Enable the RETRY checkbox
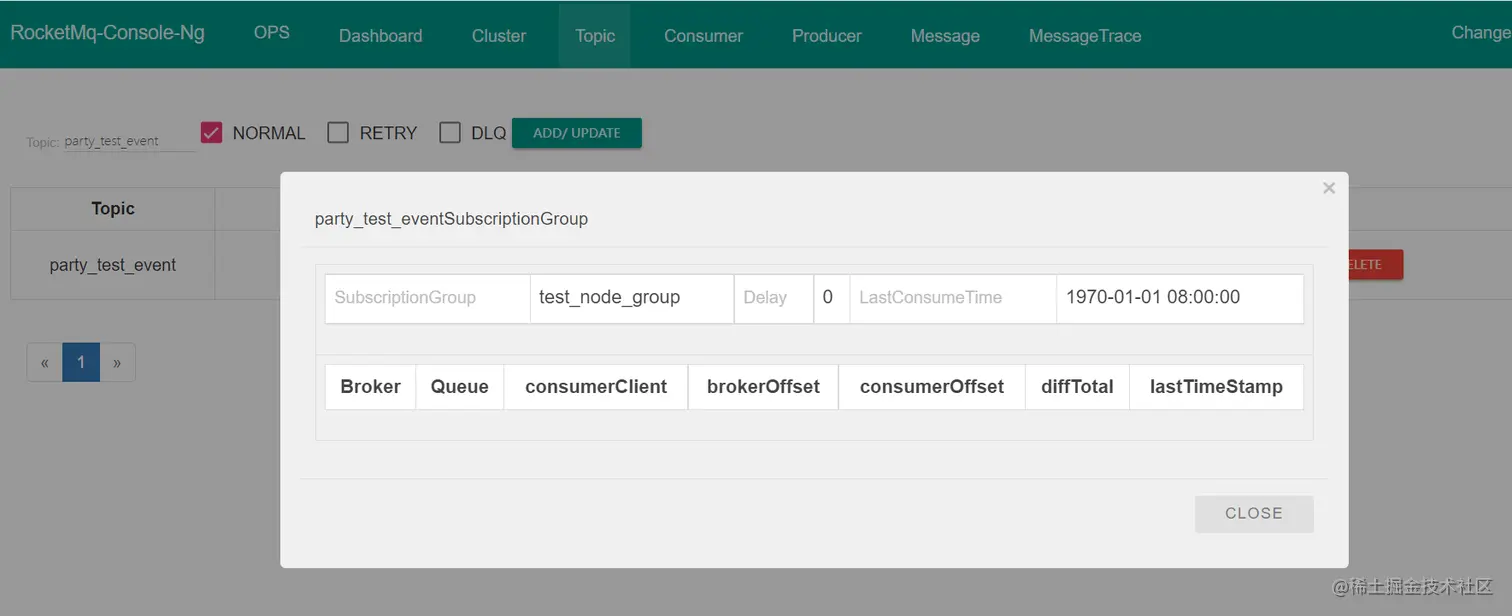1512x616 pixels. 338,133
